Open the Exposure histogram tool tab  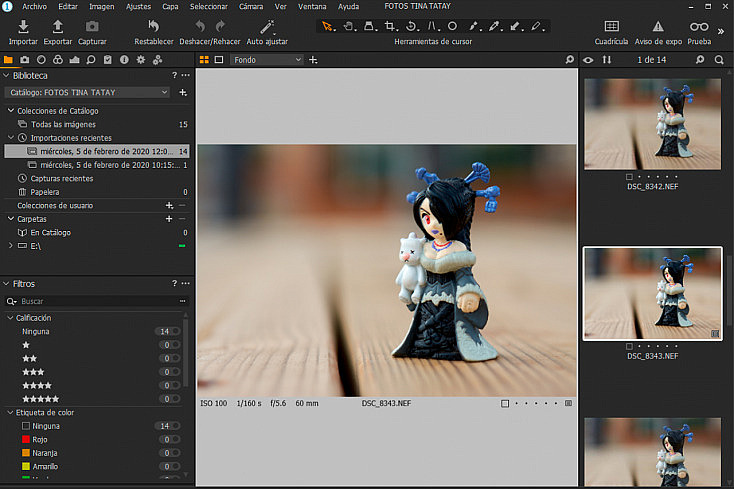tap(74, 59)
